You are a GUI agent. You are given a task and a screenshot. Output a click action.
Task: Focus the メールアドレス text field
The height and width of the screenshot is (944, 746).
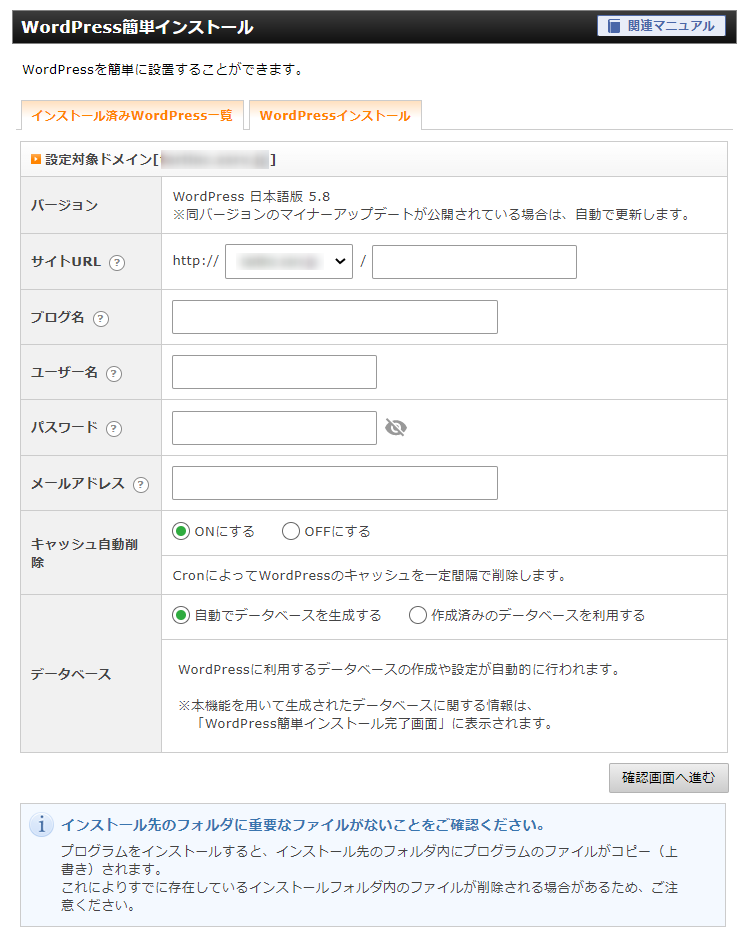335,483
